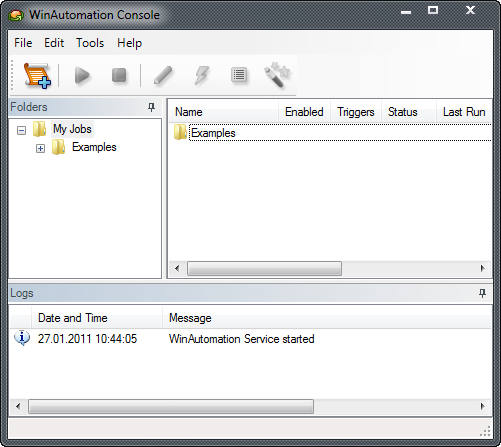Collapse the My Jobs tree node
Viewport: 501px width, 447px height.
point(21,130)
